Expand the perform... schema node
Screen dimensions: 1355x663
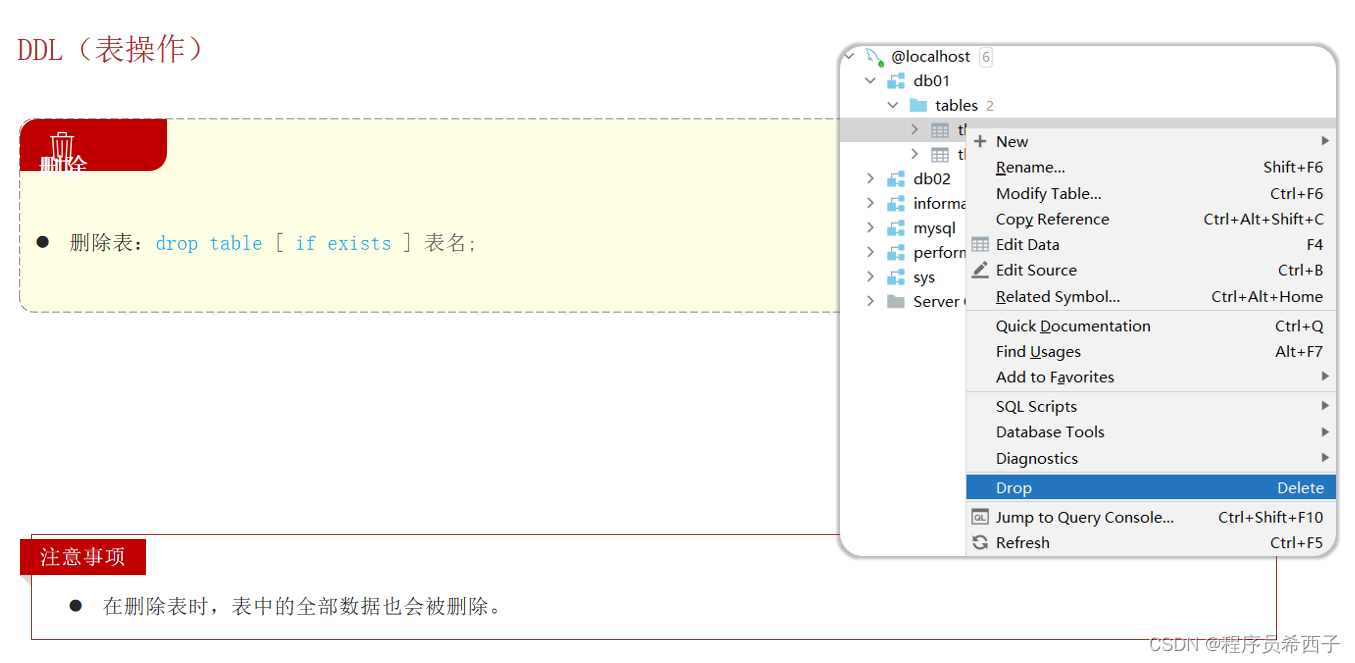tap(871, 252)
